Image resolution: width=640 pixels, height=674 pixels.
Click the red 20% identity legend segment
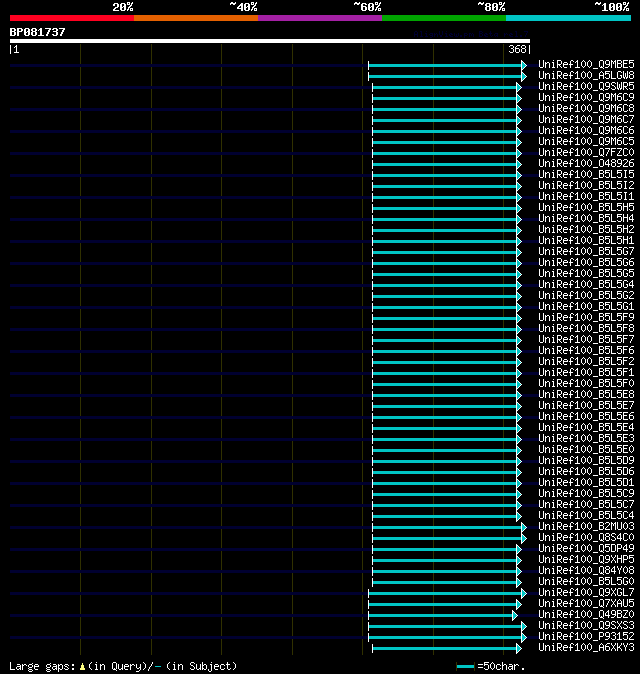pyautogui.click(x=72, y=18)
